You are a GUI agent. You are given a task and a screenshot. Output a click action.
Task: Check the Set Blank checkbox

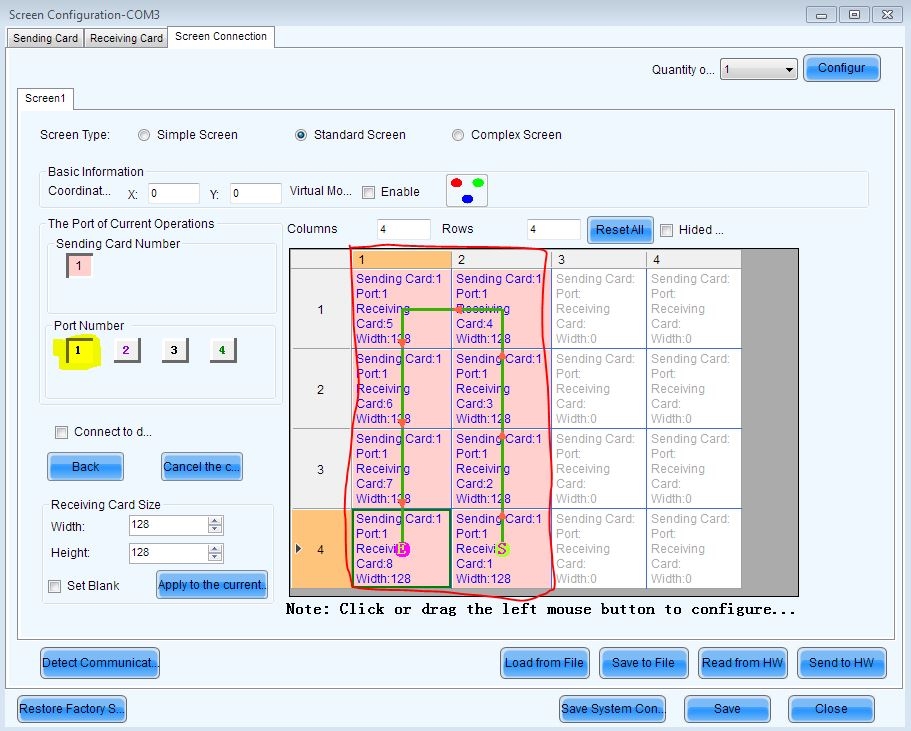click(x=55, y=586)
